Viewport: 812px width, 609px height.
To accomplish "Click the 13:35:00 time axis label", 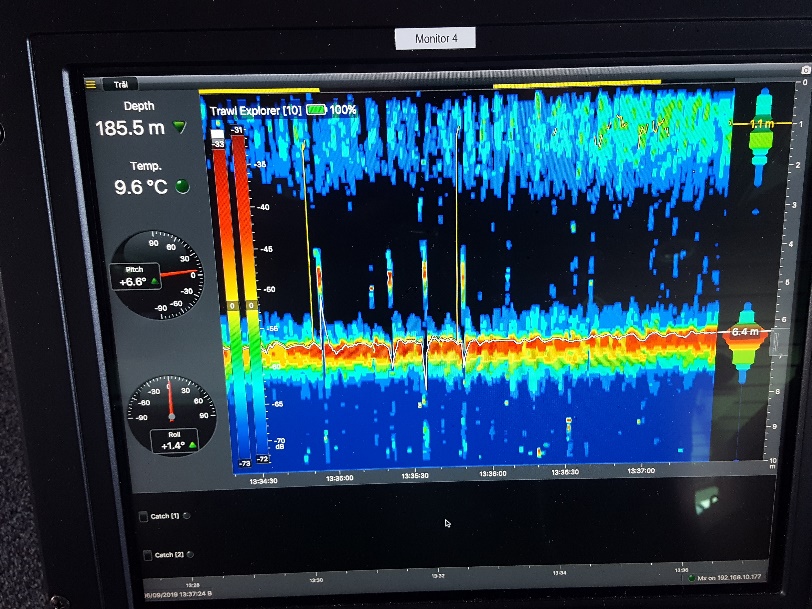I will [339, 478].
